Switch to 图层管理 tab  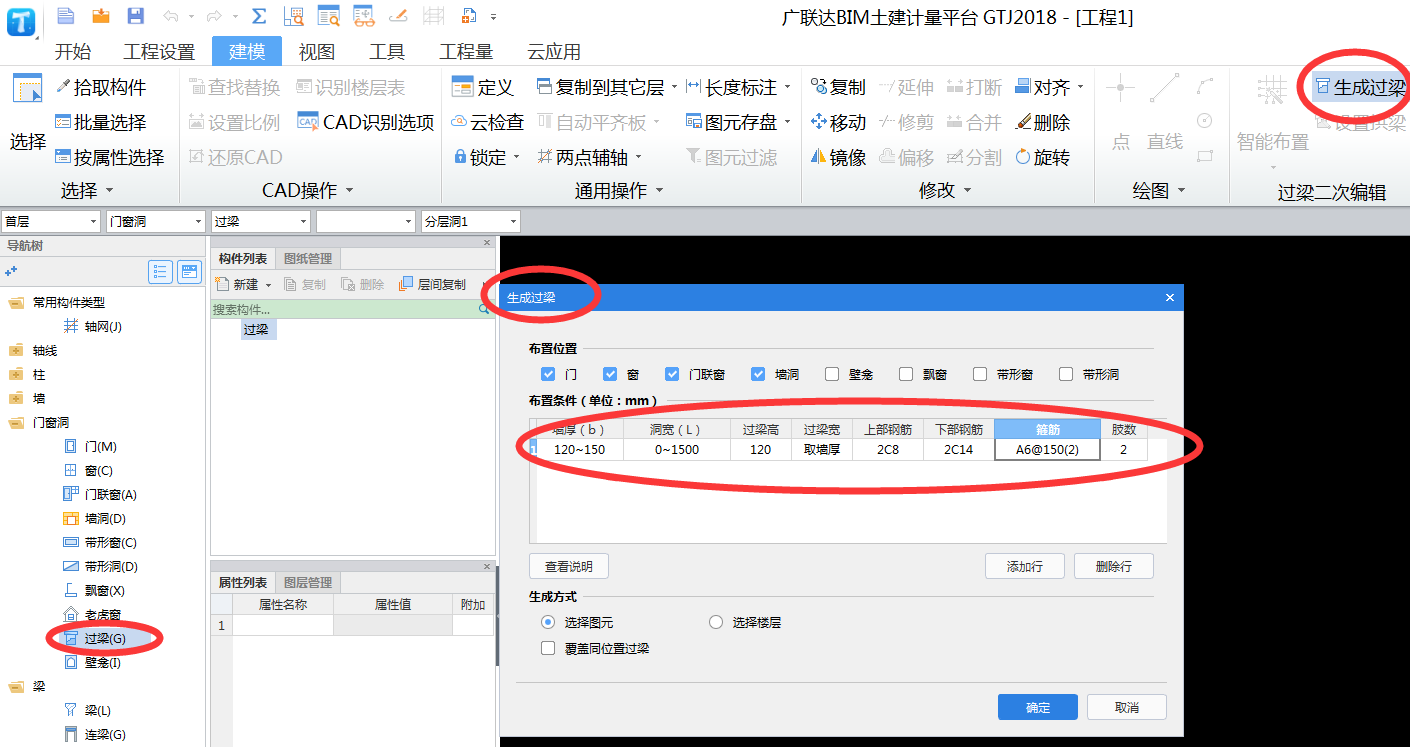point(308,582)
